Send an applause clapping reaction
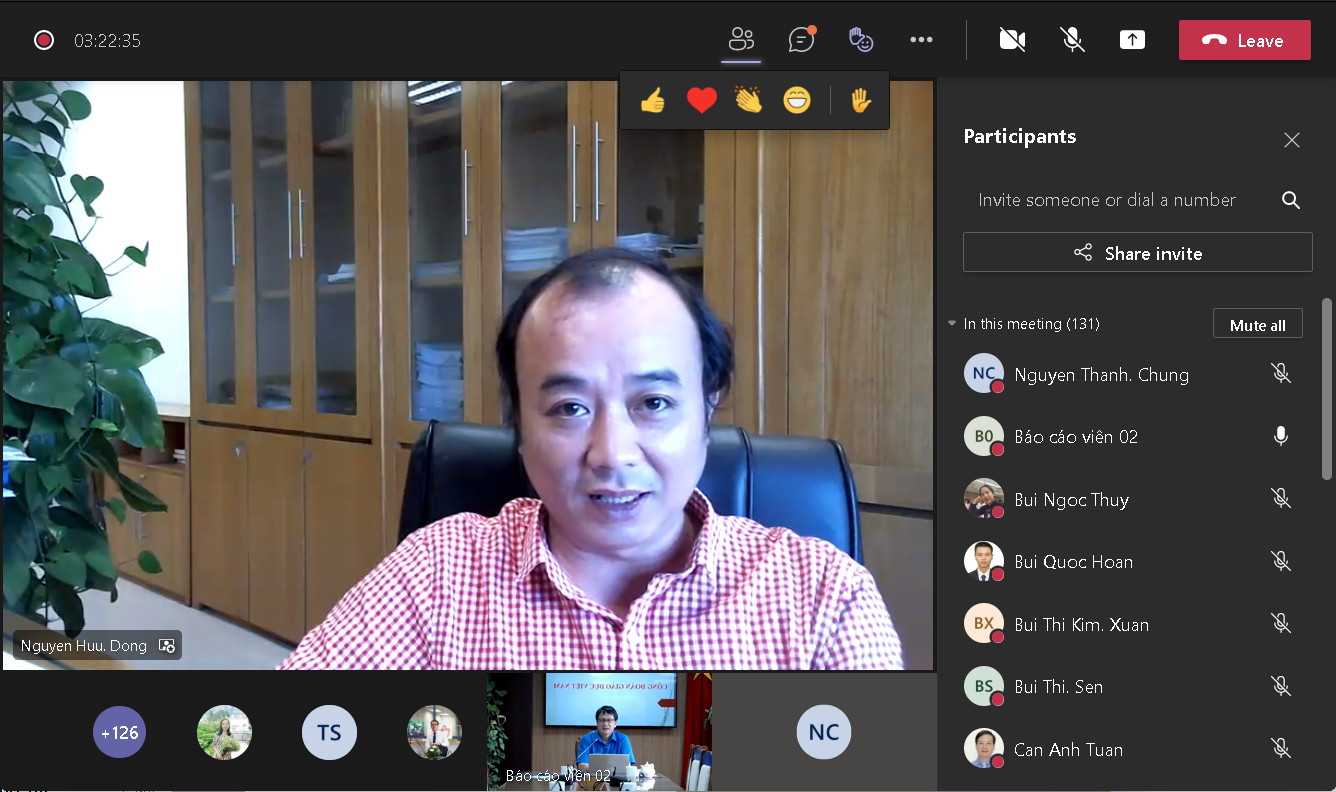1336x792 pixels. click(749, 100)
